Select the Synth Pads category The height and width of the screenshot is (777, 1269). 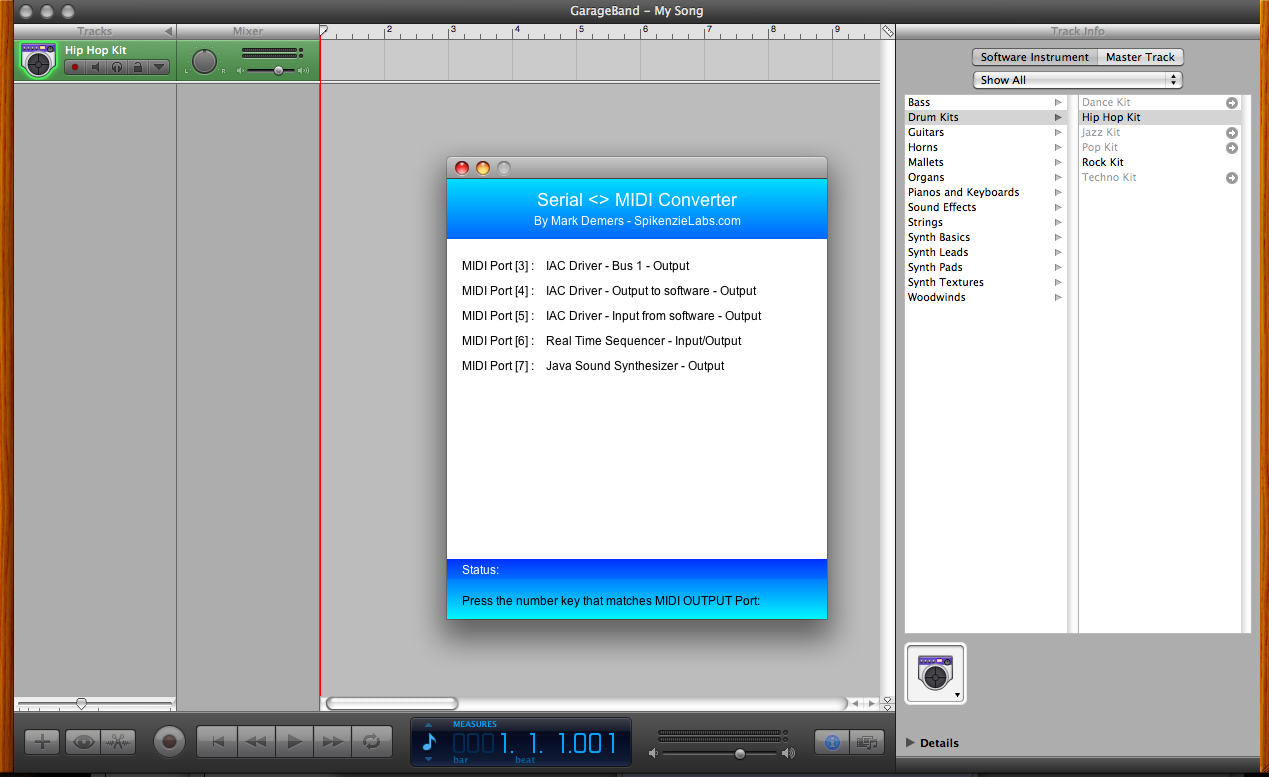985,267
